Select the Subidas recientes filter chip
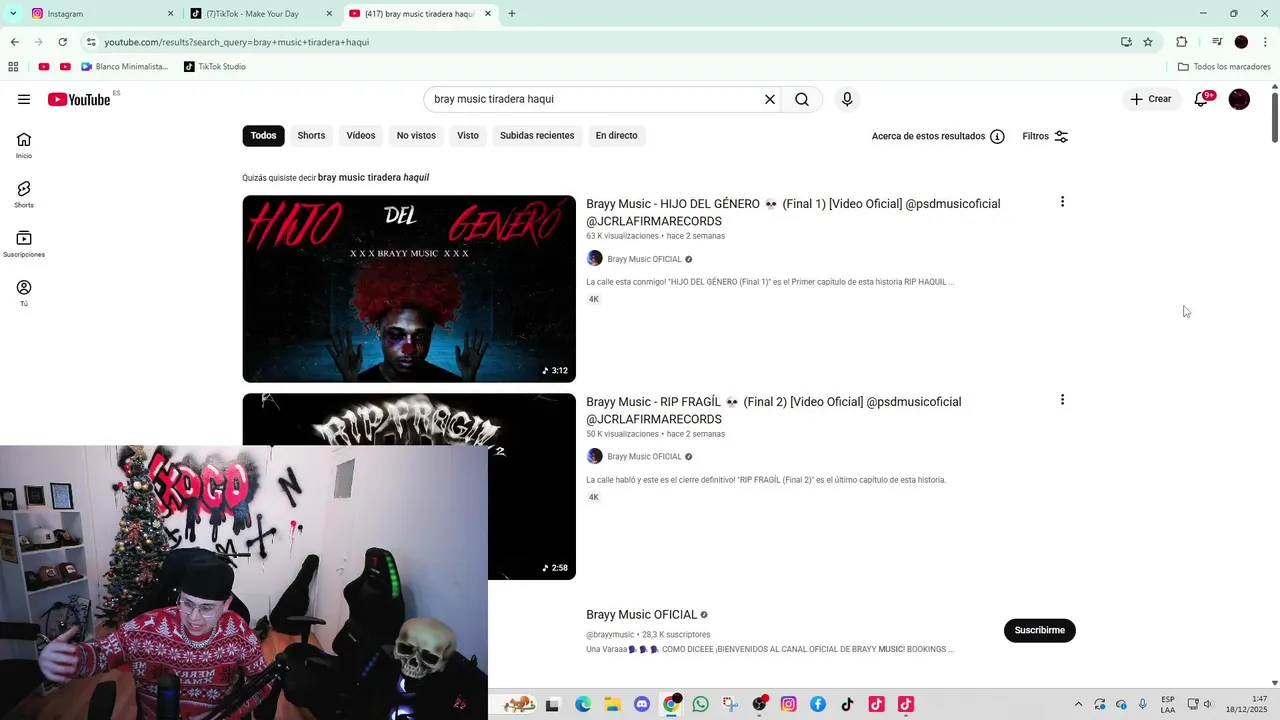The height and width of the screenshot is (720, 1280). pos(537,136)
